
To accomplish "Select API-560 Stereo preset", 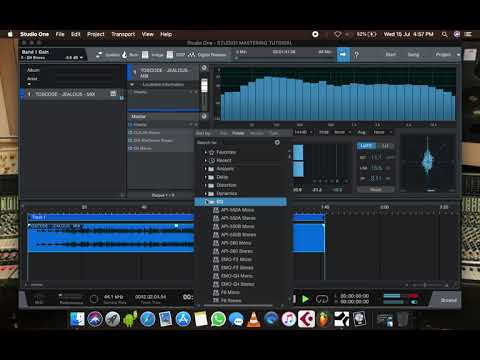I will 237,251.
